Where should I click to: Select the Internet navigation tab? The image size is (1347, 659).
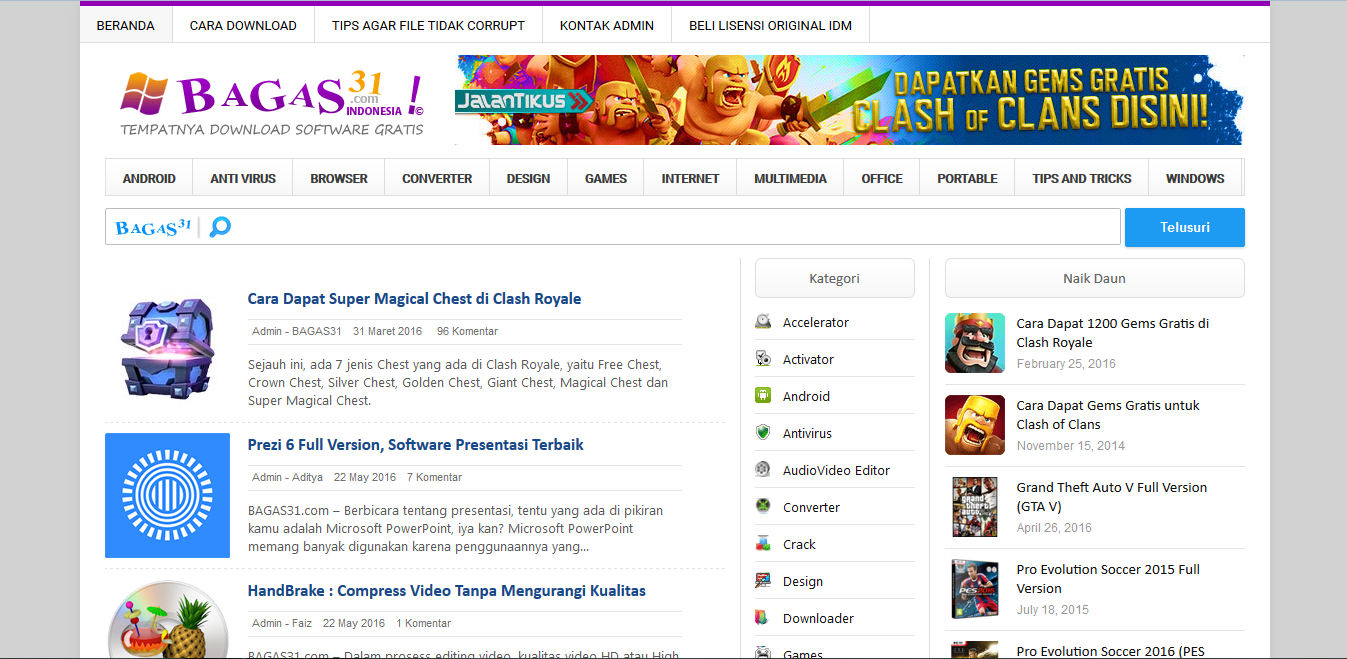tap(690, 178)
